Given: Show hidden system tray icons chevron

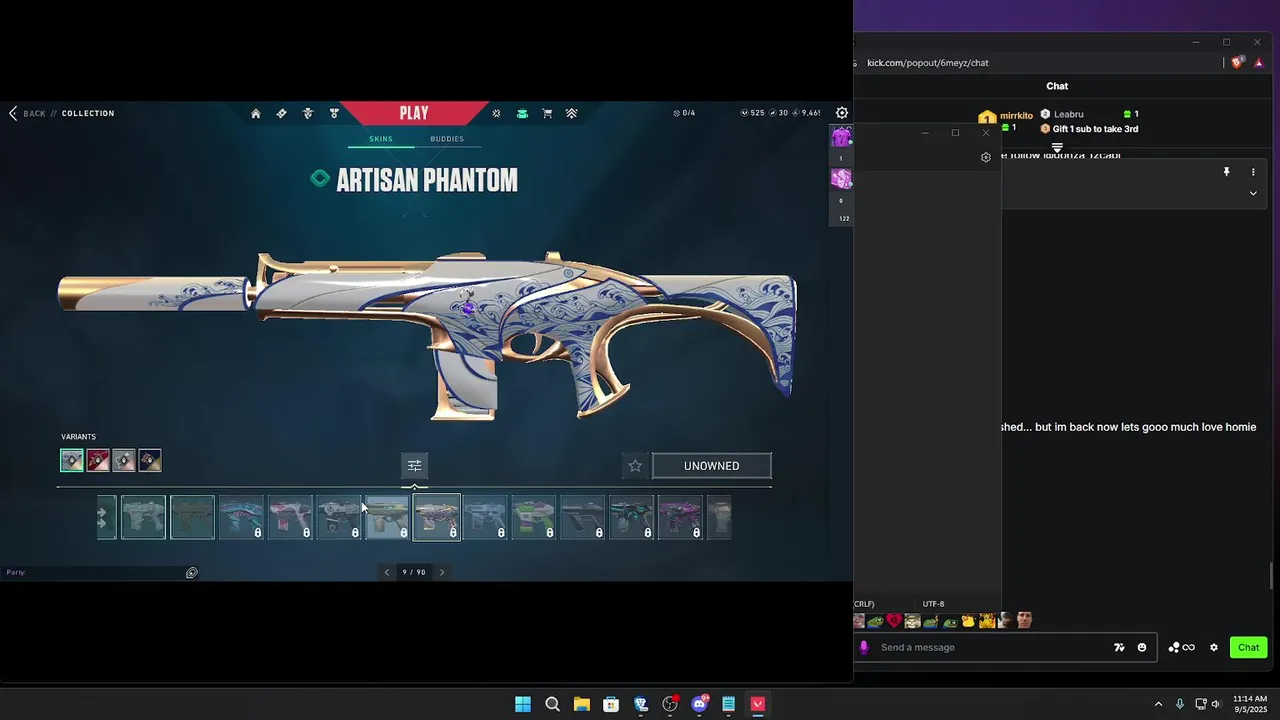Looking at the screenshot, I should (x=1158, y=704).
